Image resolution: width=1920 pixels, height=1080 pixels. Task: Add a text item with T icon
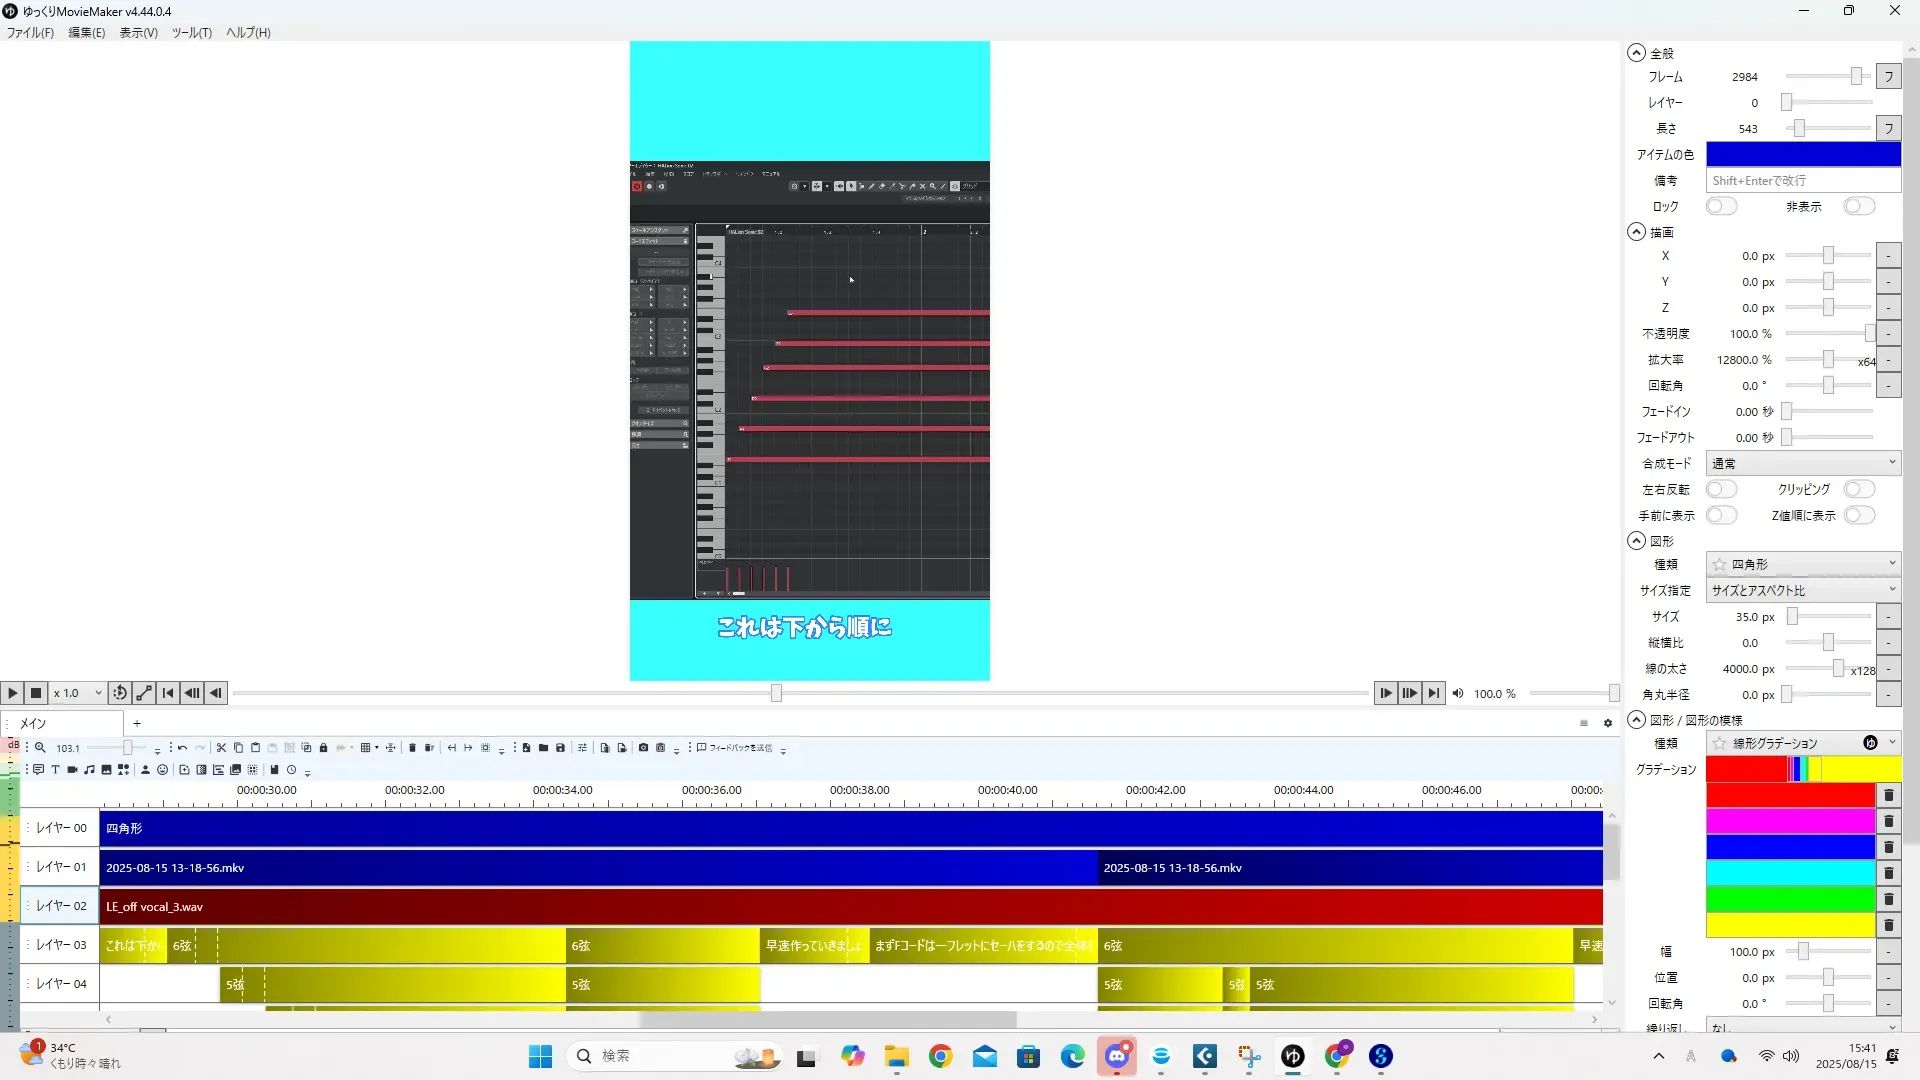pyautogui.click(x=55, y=770)
